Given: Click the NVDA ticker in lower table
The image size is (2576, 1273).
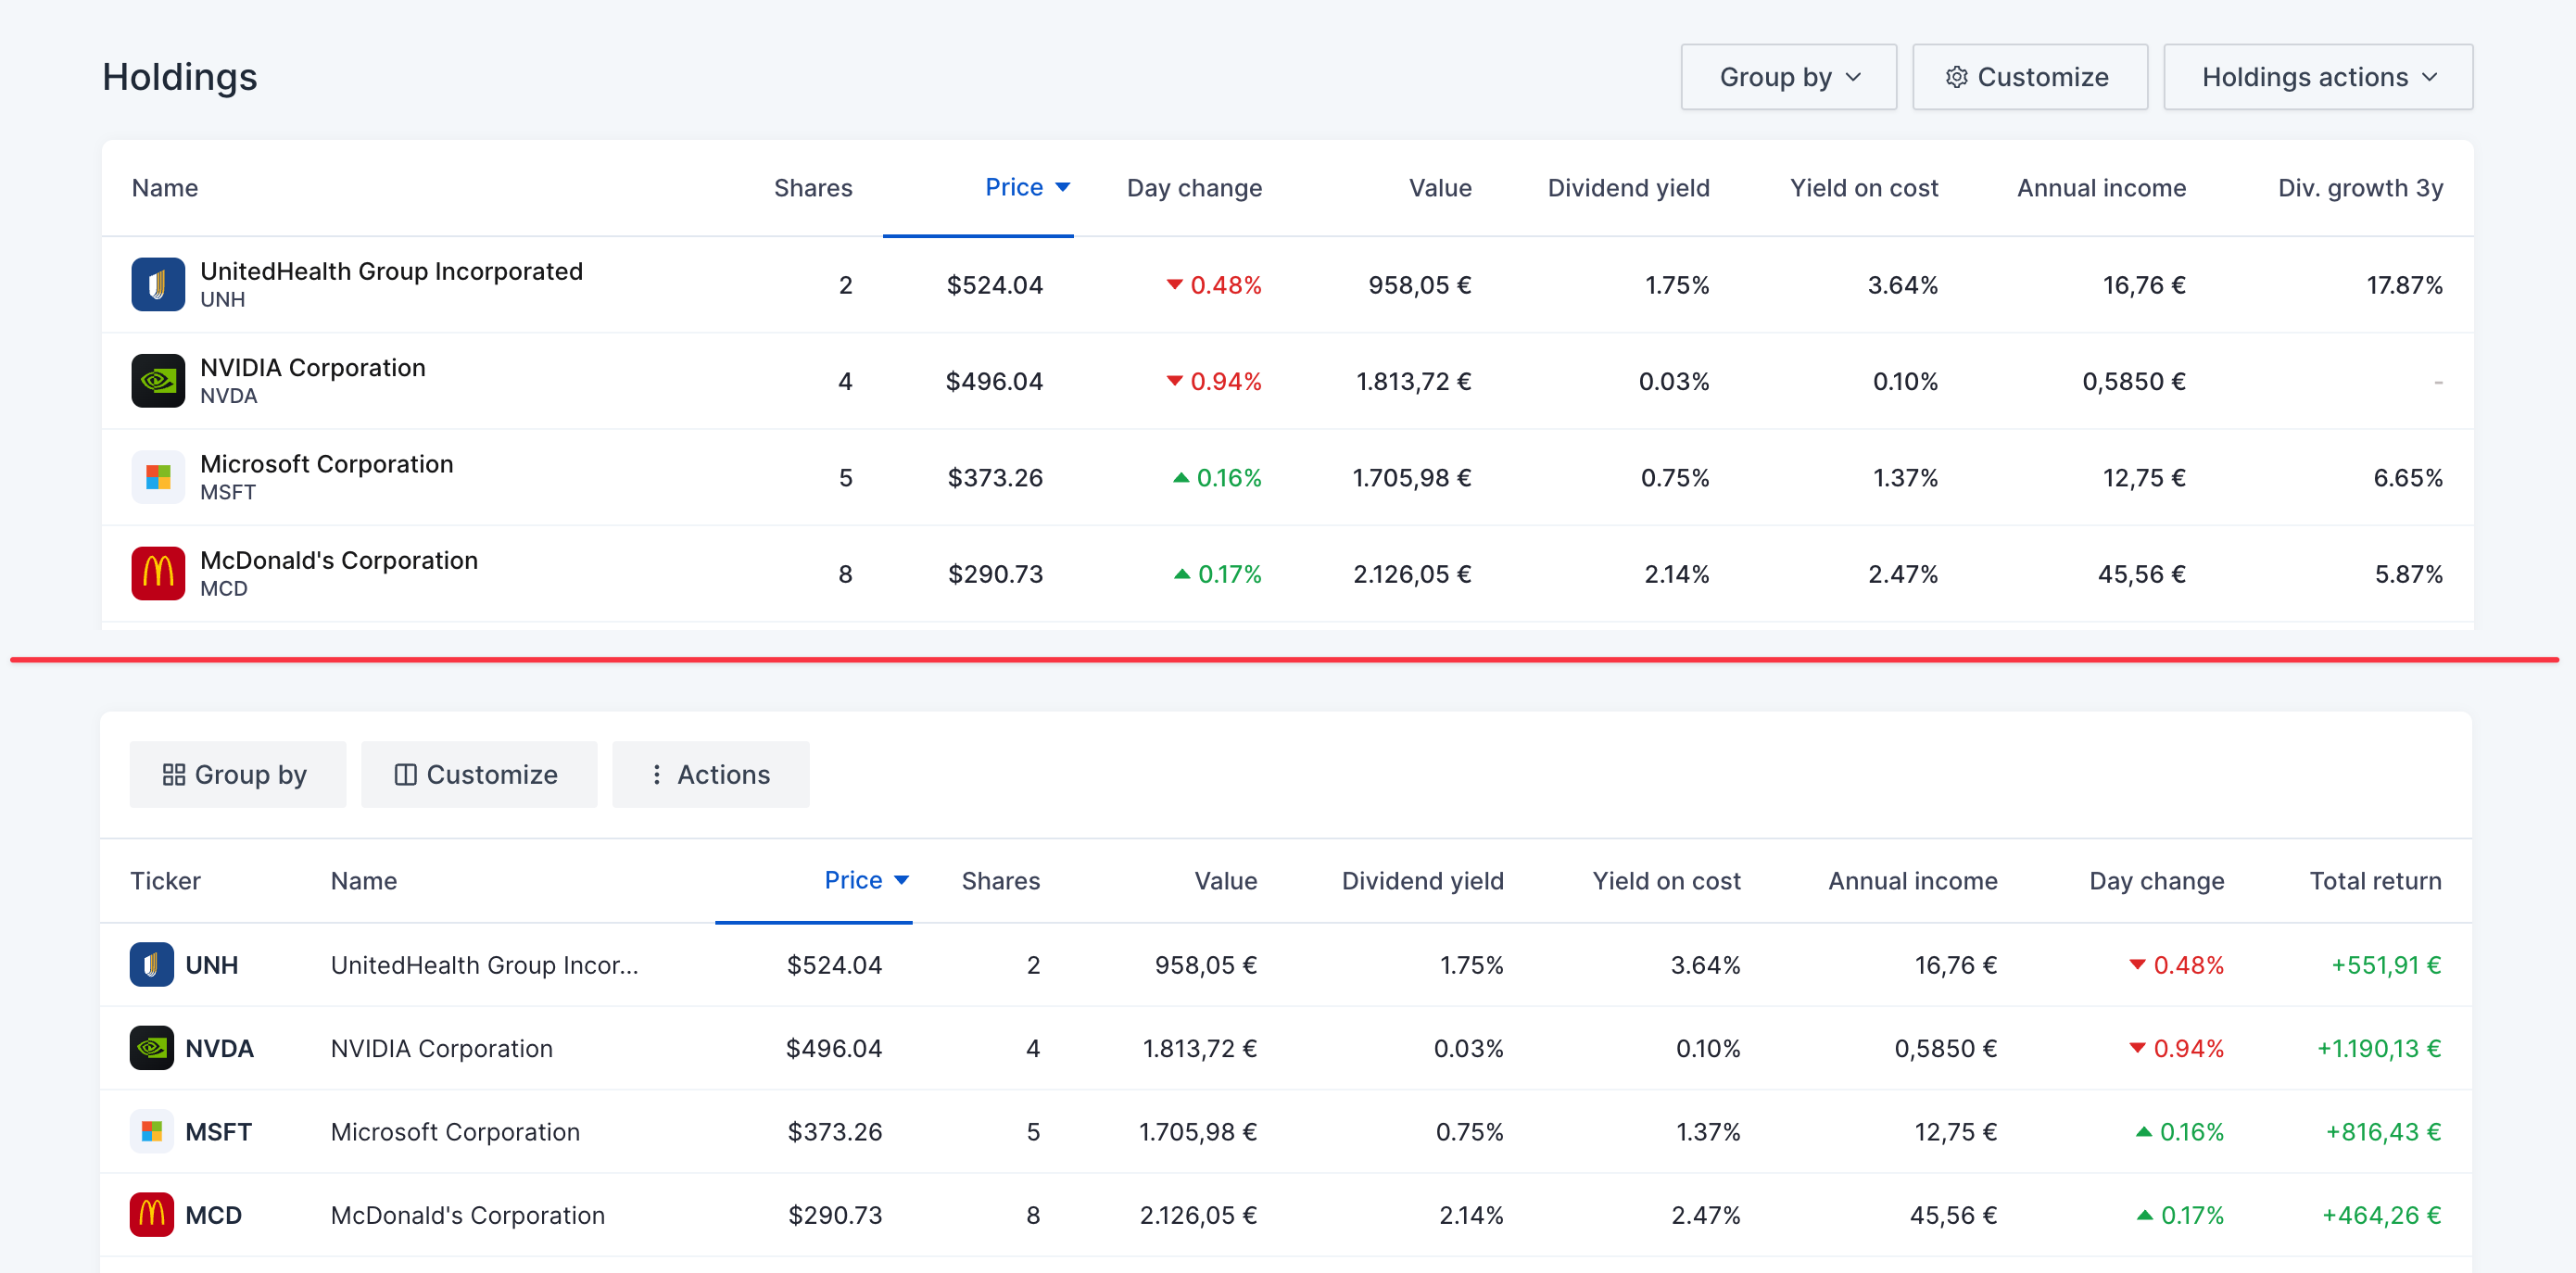Looking at the screenshot, I should [x=219, y=1048].
